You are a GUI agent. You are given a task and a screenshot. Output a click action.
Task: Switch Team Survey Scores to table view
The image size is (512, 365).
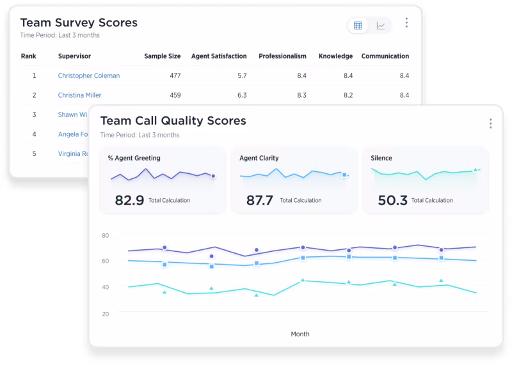click(358, 26)
